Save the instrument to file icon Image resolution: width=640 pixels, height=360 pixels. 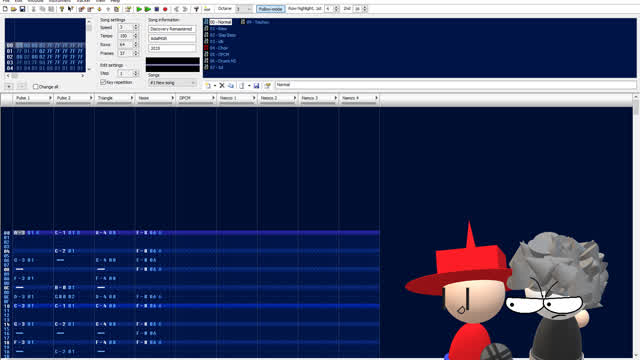click(256, 85)
